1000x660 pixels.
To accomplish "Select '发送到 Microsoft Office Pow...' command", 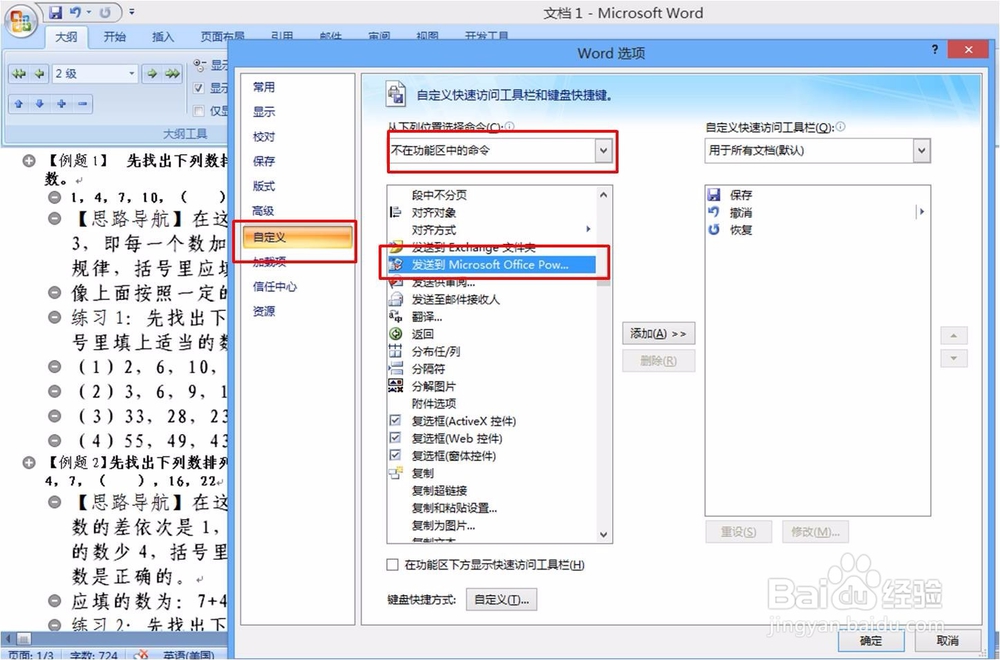I will pyautogui.click(x=491, y=264).
